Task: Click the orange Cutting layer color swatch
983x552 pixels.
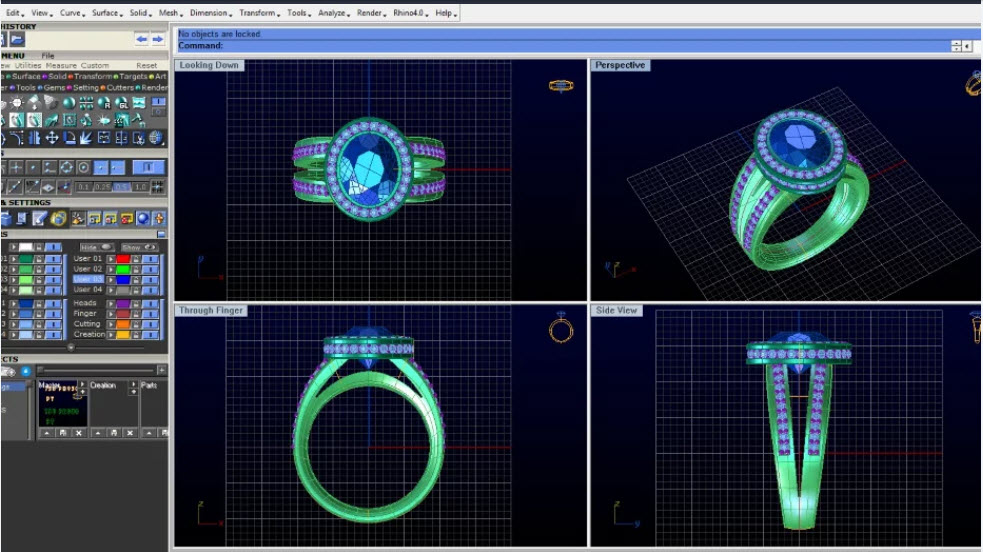Action: coord(124,324)
